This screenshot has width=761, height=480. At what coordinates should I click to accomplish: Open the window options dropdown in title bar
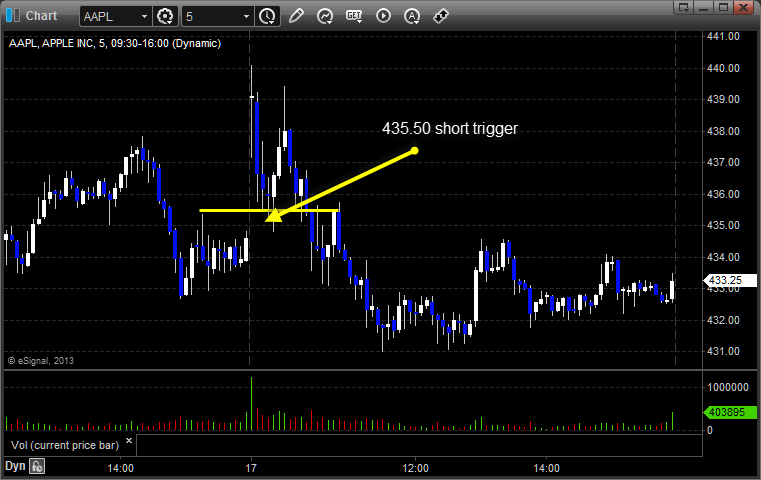(x=684, y=7)
